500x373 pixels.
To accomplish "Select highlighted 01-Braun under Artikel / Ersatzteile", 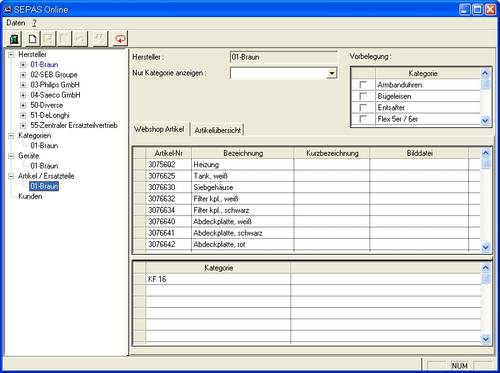I will click(x=44, y=186).
